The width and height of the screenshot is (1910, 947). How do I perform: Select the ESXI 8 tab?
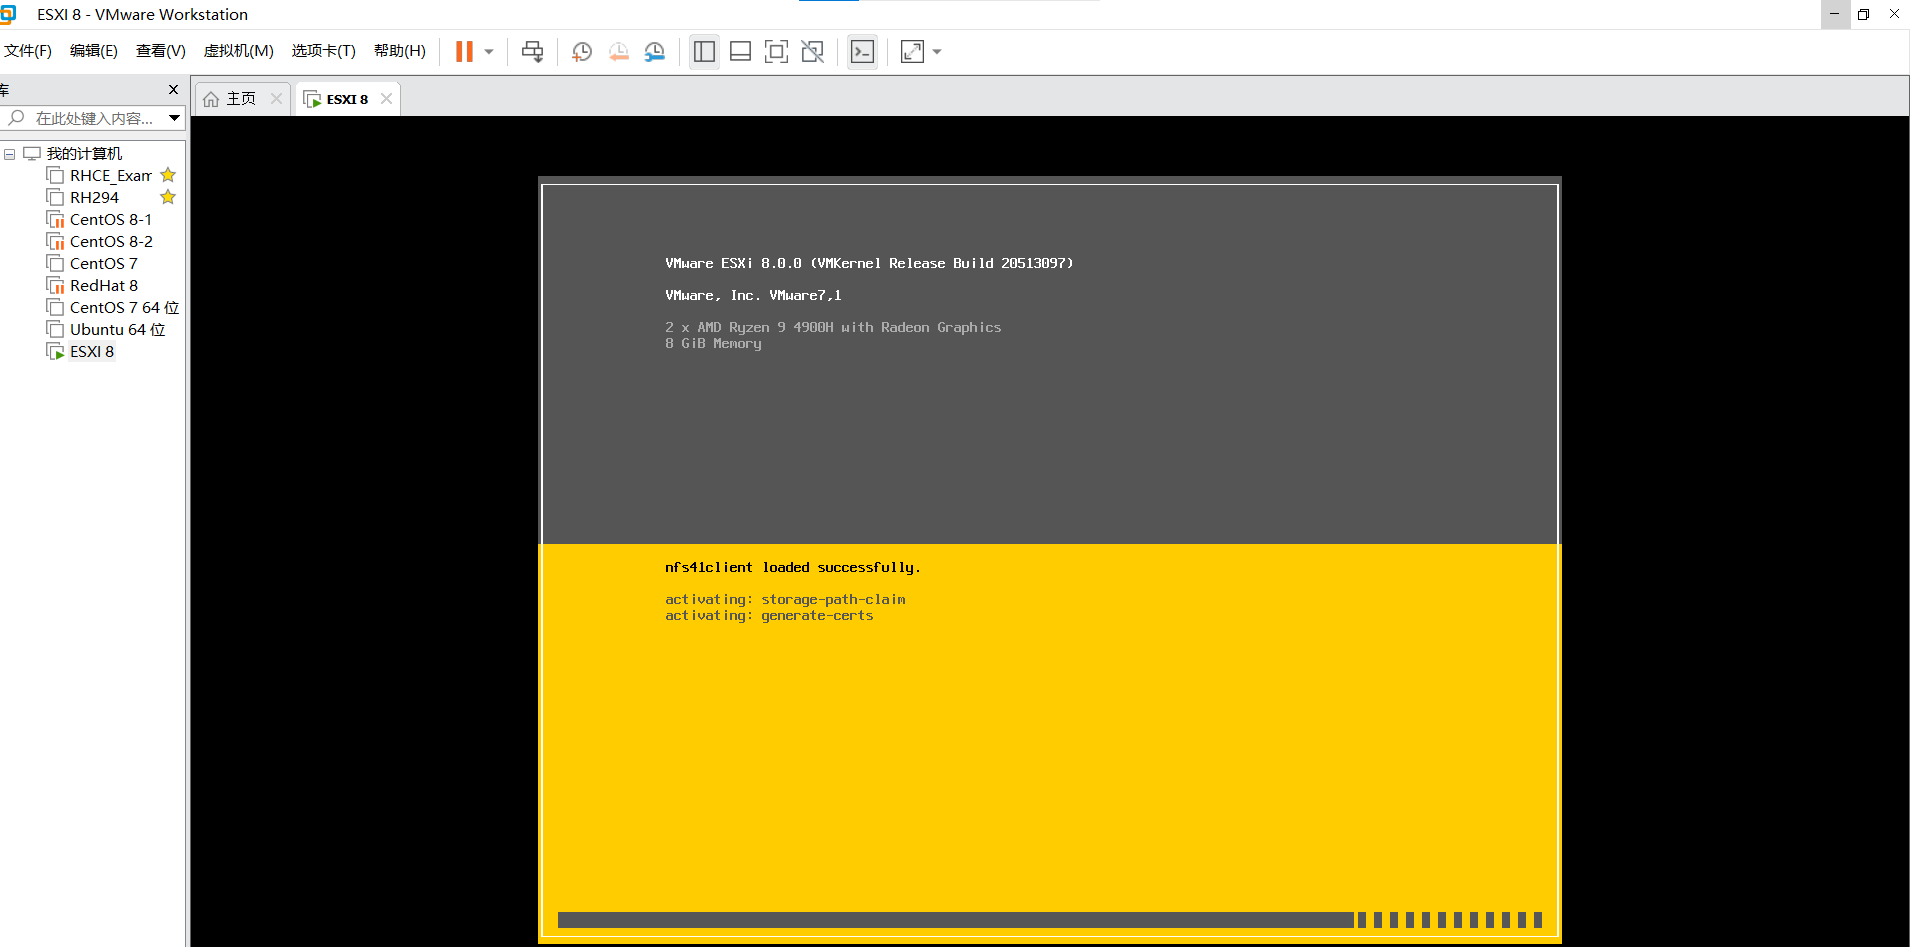347,99
